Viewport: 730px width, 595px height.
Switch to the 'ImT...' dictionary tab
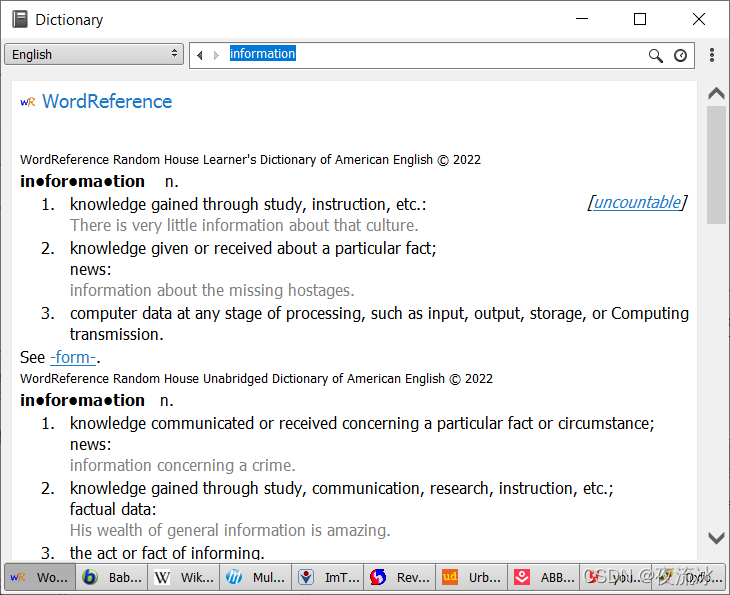[328, 578]
